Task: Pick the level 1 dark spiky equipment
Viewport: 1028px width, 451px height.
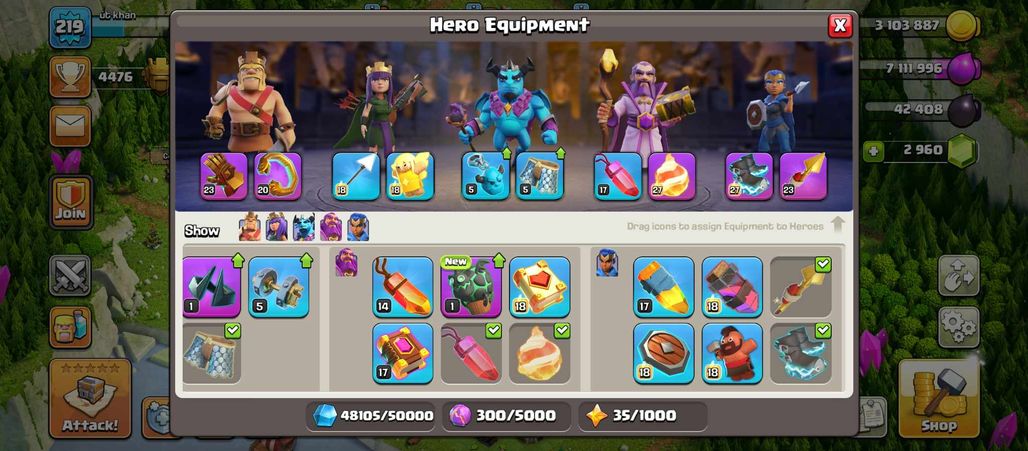Action: pyautogui.click(x=212, y=286)
